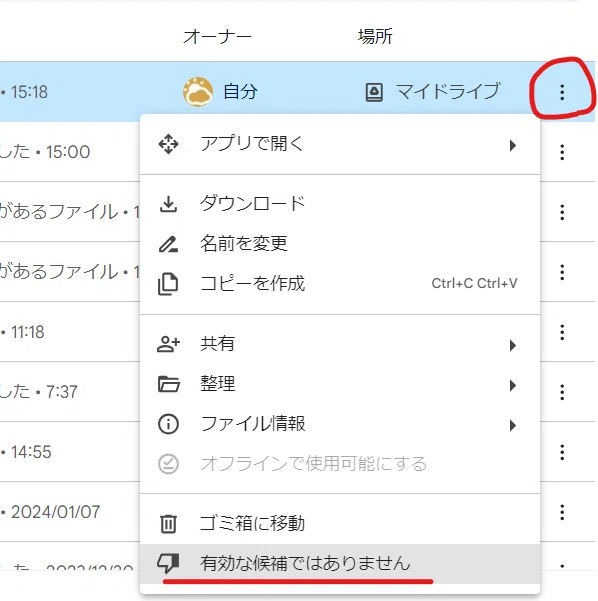Click the share person-plus icon
598x601 pixels.
[x=168, y=344]
